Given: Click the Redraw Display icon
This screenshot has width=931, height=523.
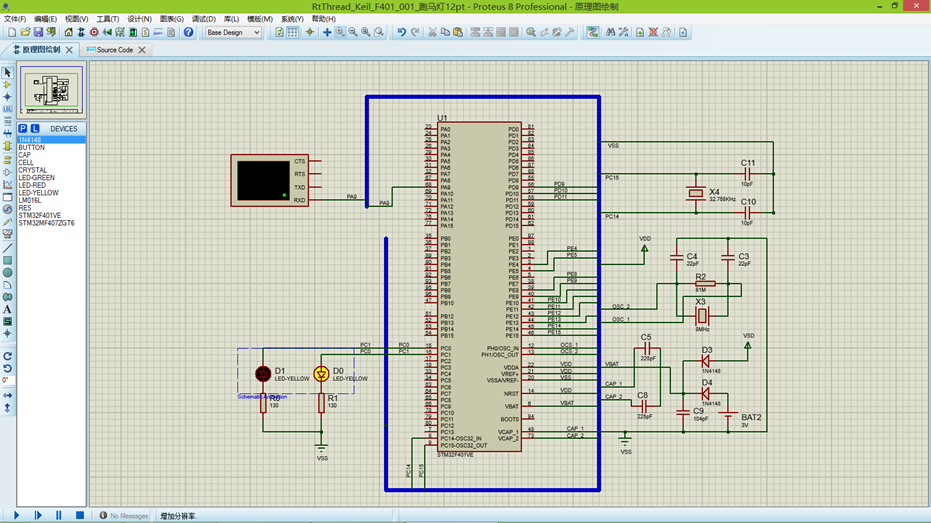Looking at the screenshot, I should tap(280, 32).
